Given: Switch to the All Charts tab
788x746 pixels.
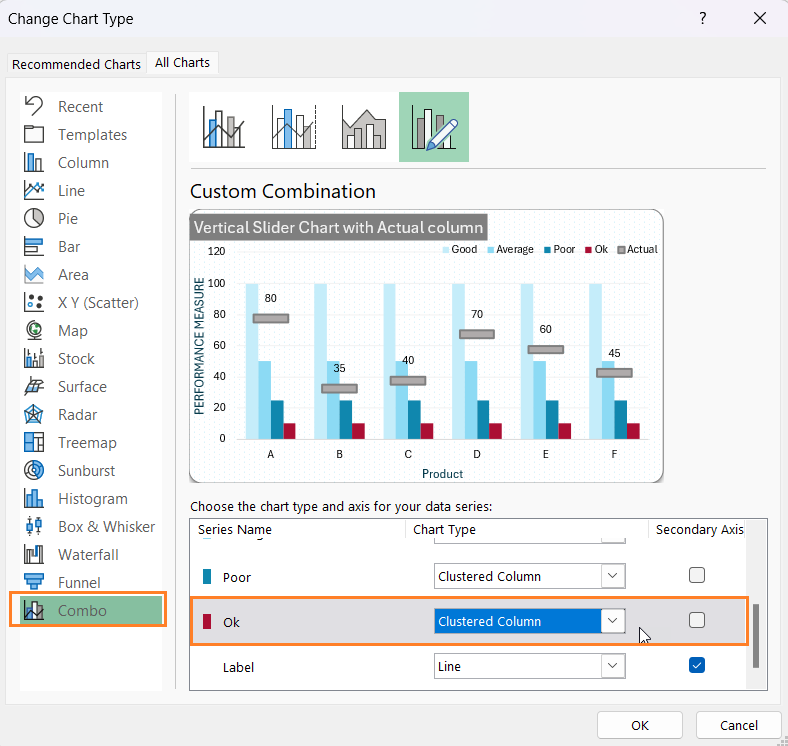Looking at the screenshot, I should [x=182, y=63].
